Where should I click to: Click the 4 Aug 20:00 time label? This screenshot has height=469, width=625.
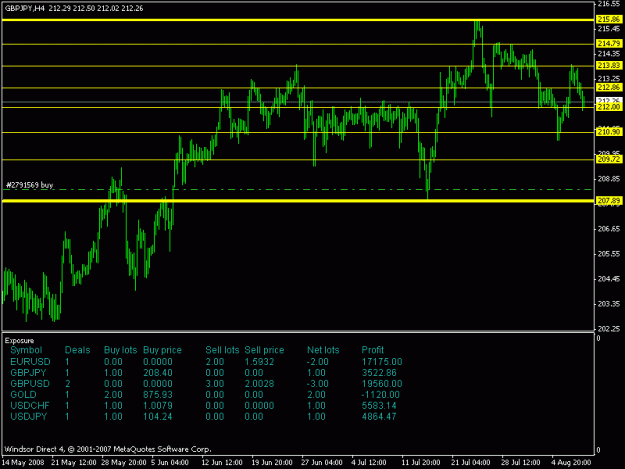[571, 463]
